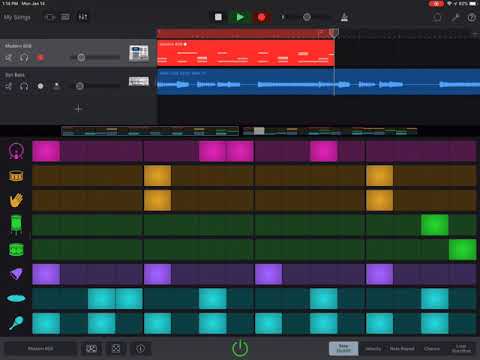Select the floor tom row icon
The image size is (480, 360).
[x=16, y=224]
